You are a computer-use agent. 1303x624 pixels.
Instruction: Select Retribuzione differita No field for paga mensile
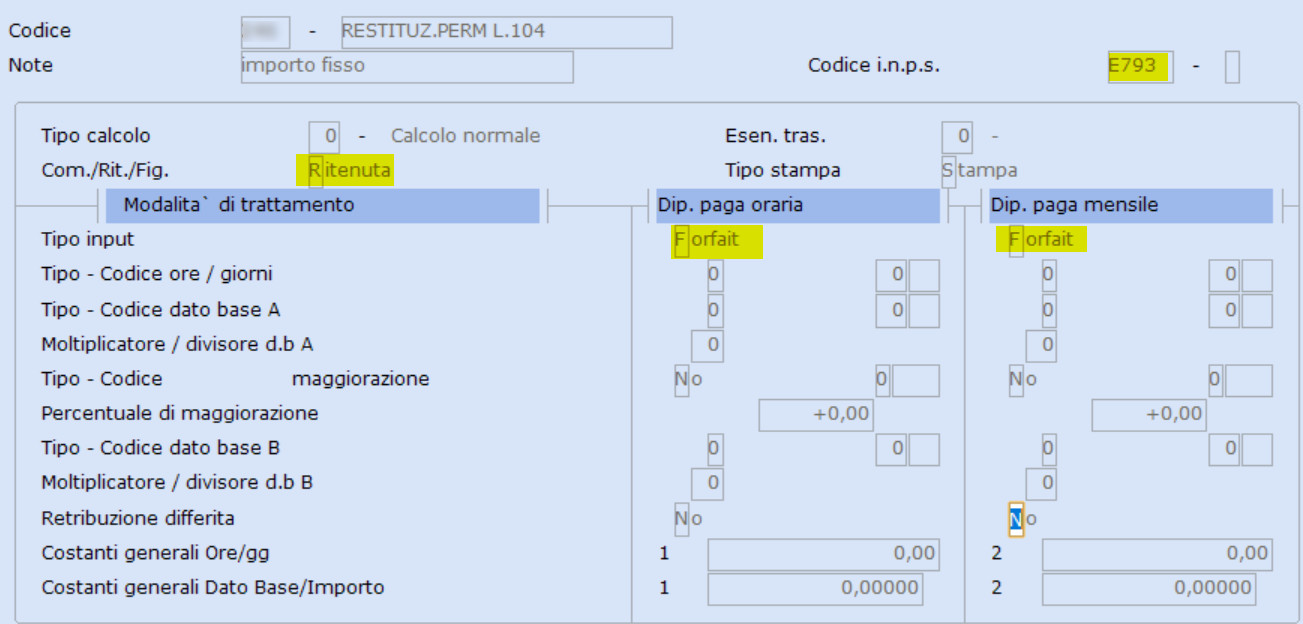click(1016, 519)
